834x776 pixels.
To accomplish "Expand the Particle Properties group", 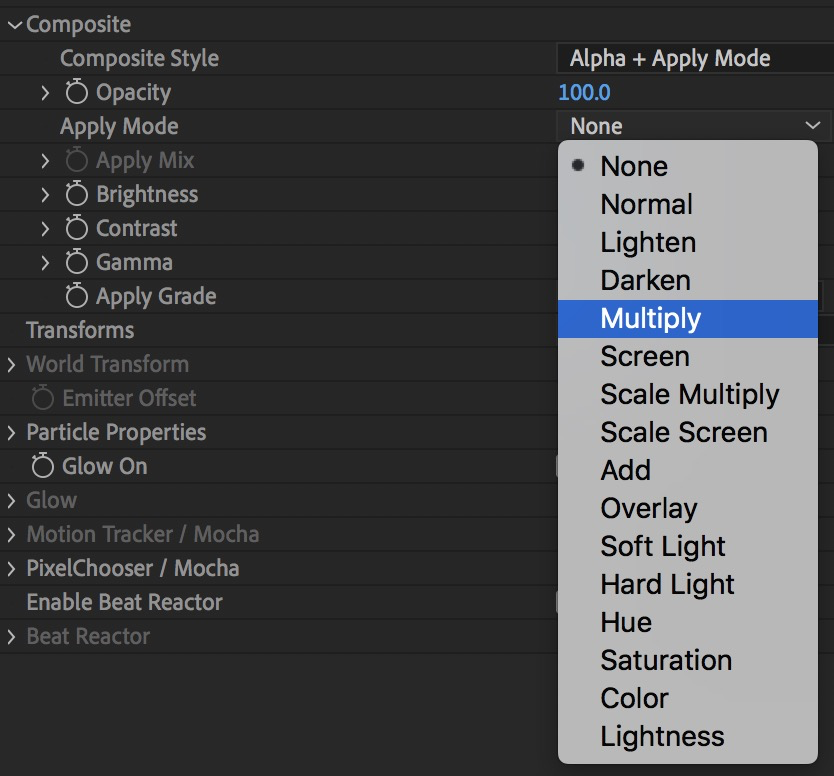I will [12, 433].
